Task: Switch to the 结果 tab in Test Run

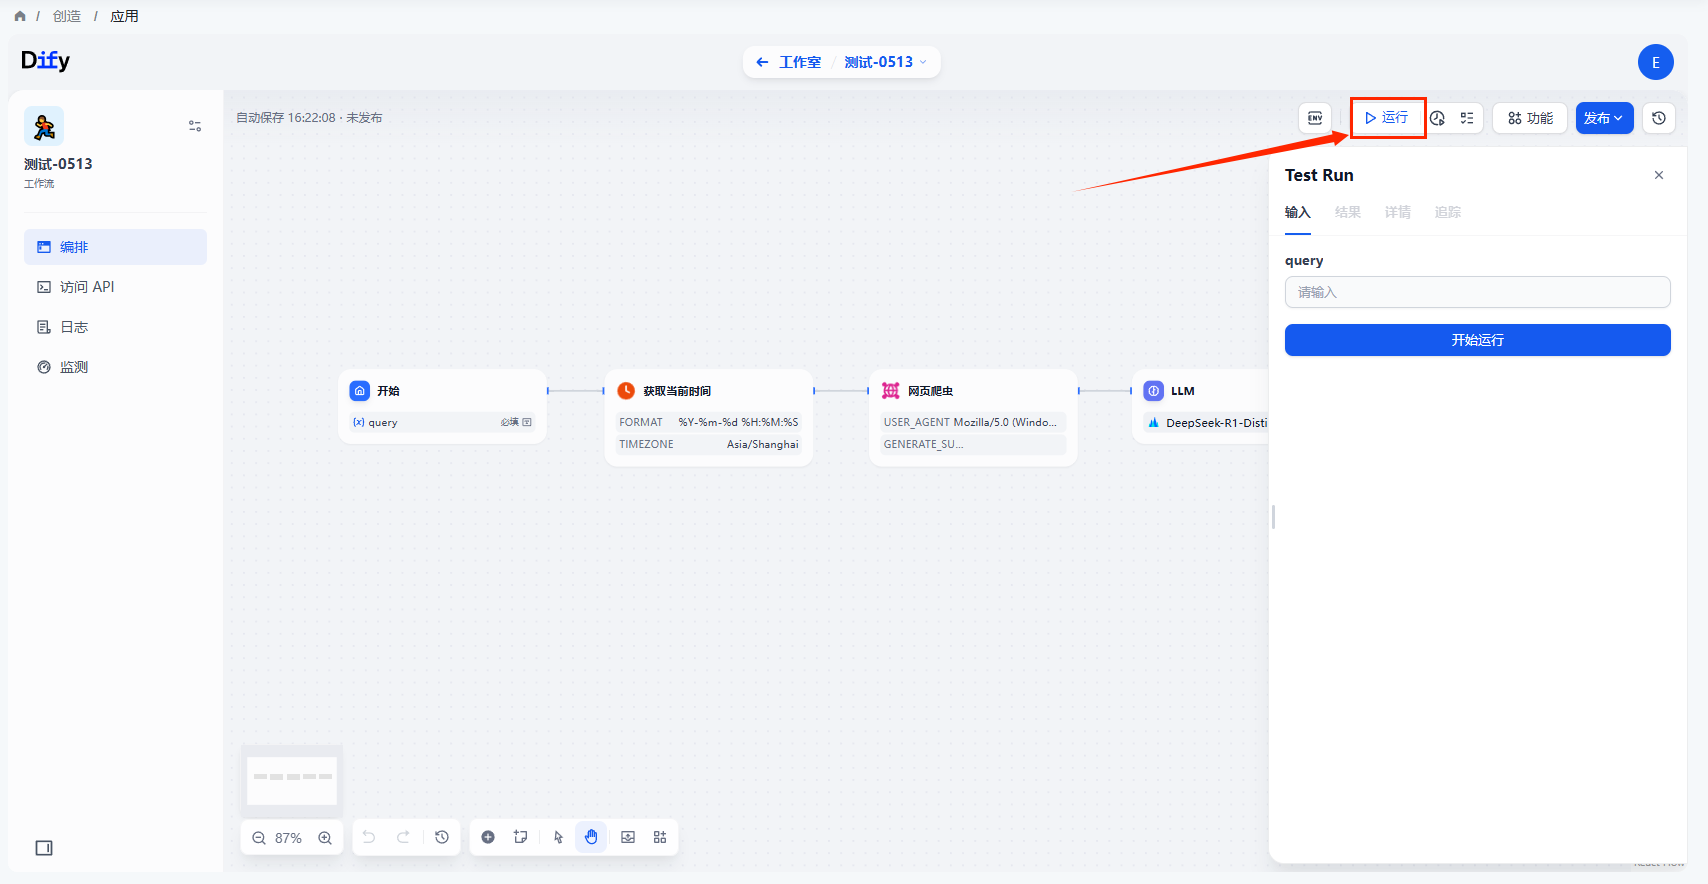Action: (x=1347, y=212)
